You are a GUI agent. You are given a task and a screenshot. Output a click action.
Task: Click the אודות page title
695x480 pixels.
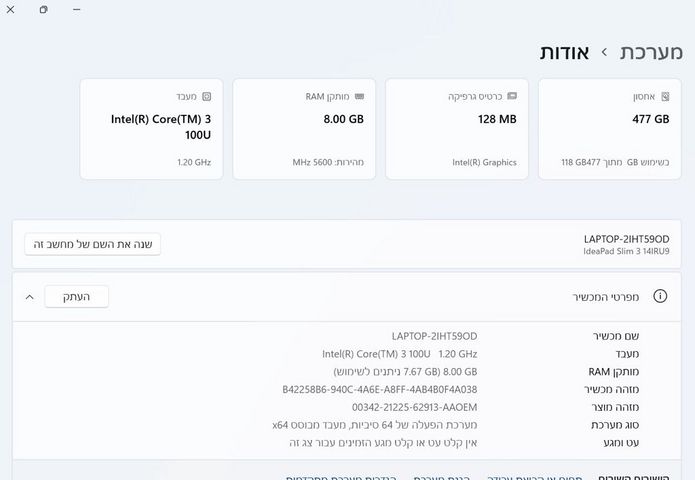coord(564,52)
